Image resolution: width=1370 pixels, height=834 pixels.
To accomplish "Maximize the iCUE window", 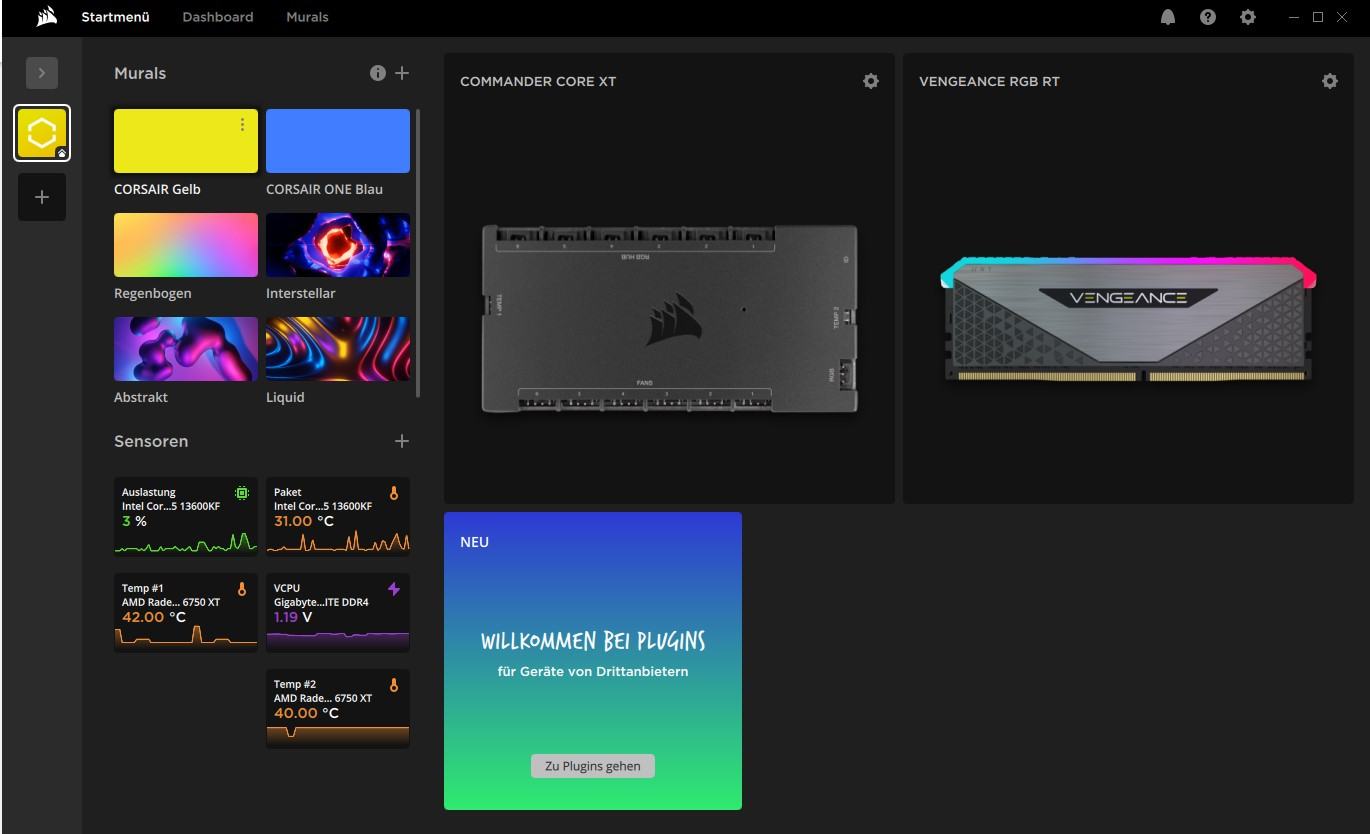I will [1318, 17].
